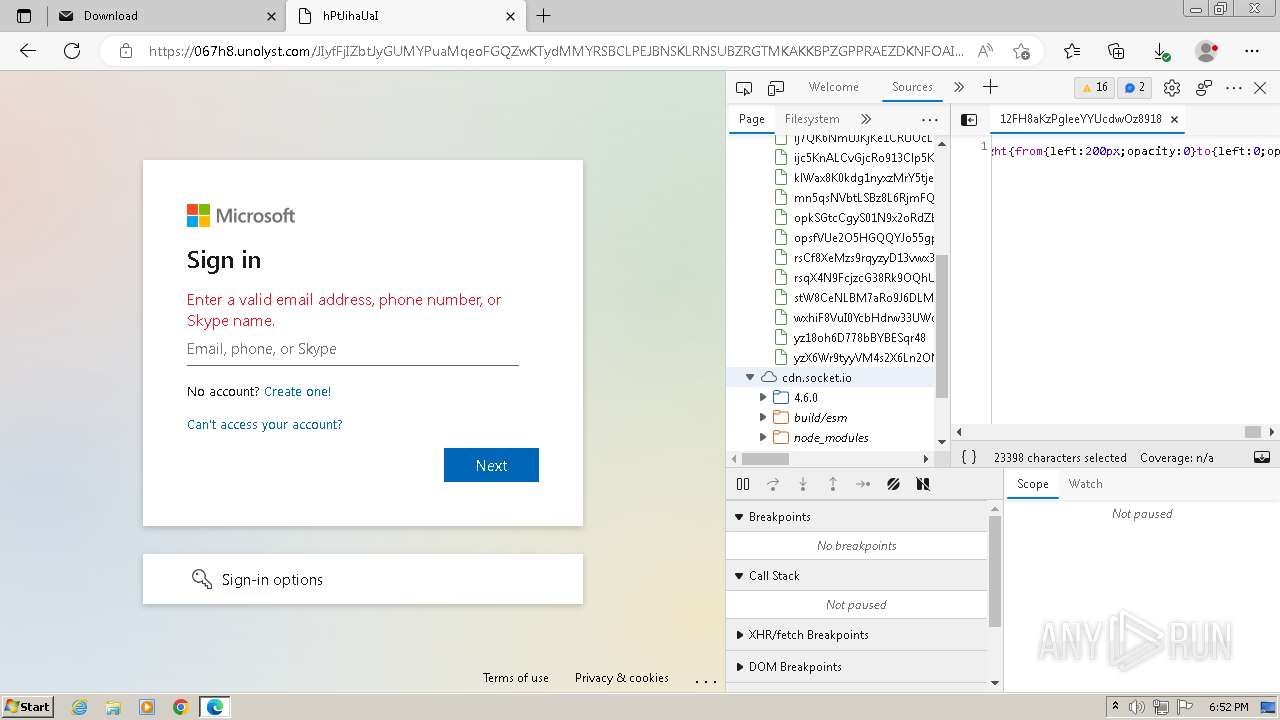Show more DevTools tabs chevron
The image size is (1280, 720).
pyautogui.click(x=959, y=87)
